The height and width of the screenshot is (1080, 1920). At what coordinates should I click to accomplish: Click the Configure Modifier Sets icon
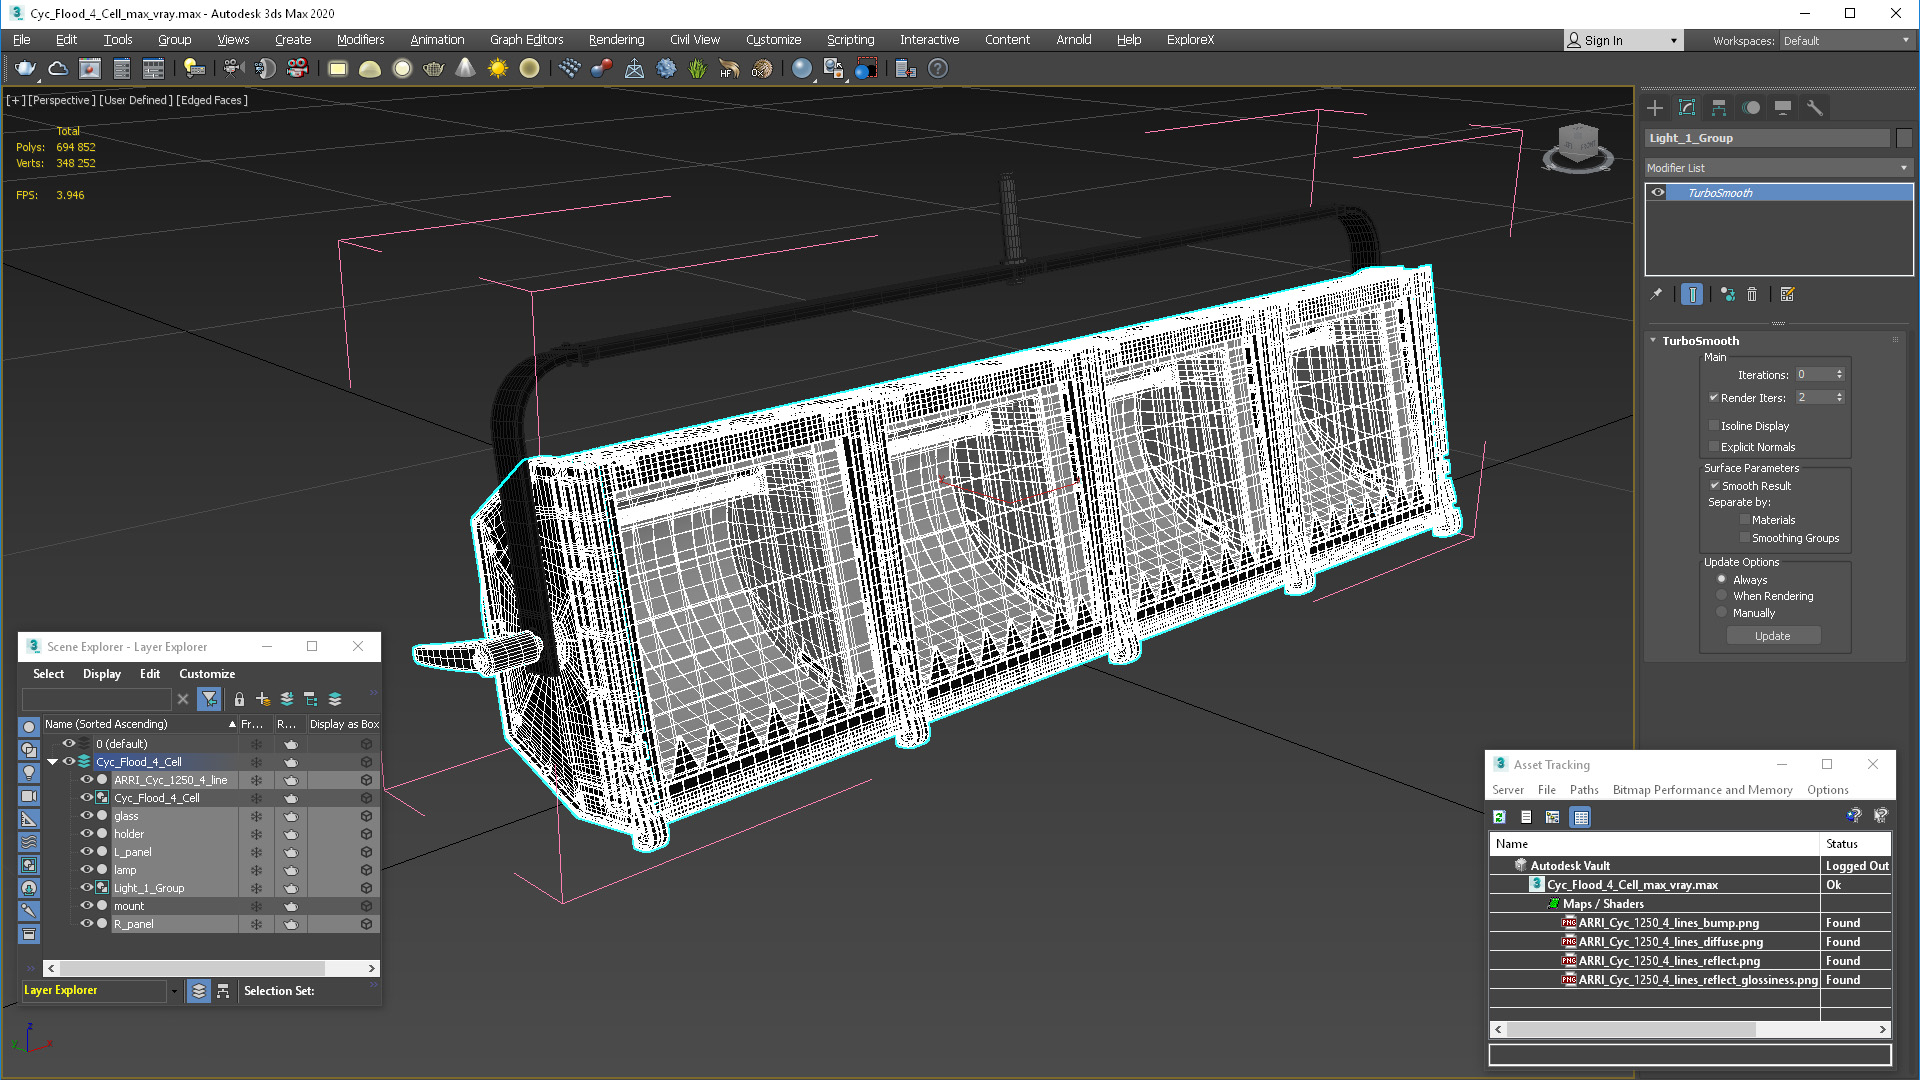[1788, 294]
